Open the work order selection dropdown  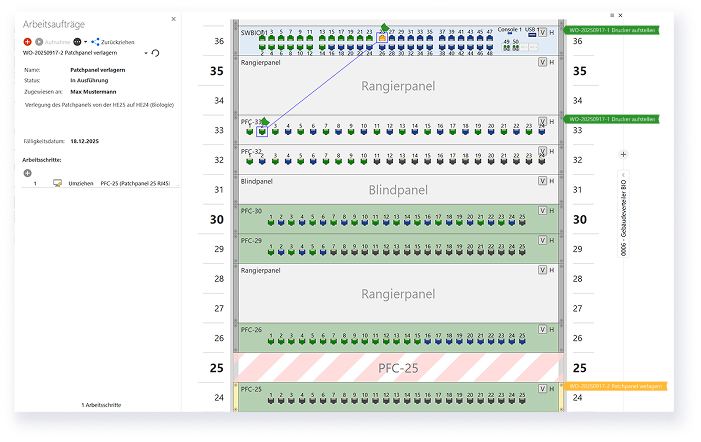click(146, 53)
